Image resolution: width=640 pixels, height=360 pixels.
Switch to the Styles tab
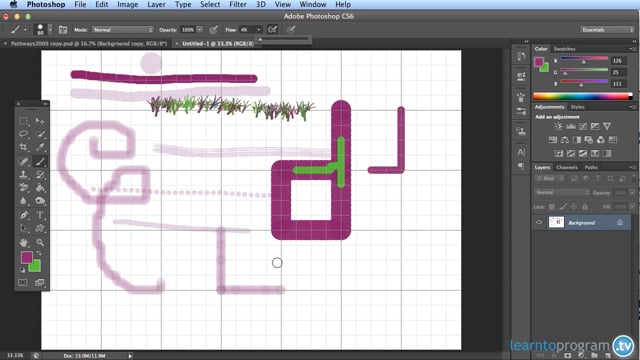tap(577, 107)
